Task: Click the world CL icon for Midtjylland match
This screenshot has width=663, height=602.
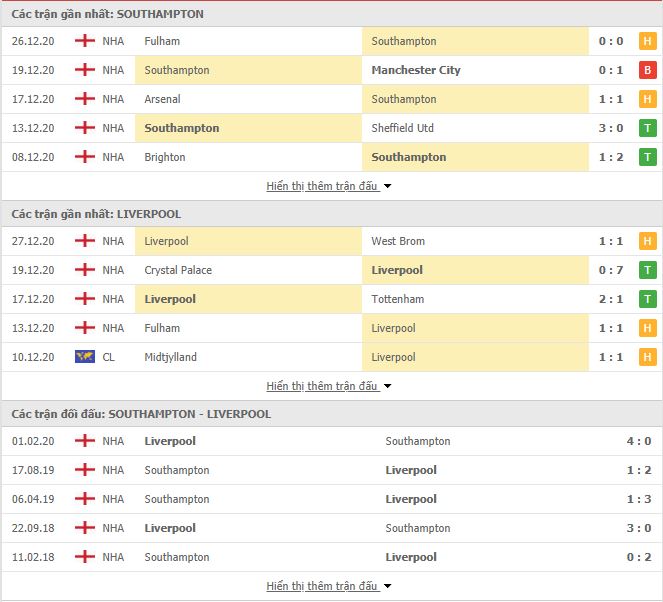Action: coord(85,357)
